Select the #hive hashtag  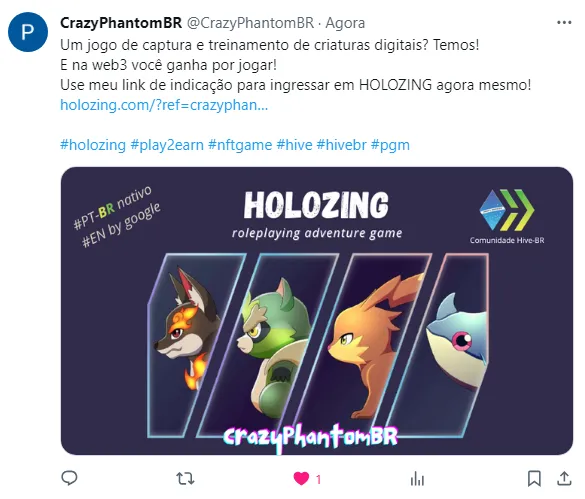pos(294,145)
